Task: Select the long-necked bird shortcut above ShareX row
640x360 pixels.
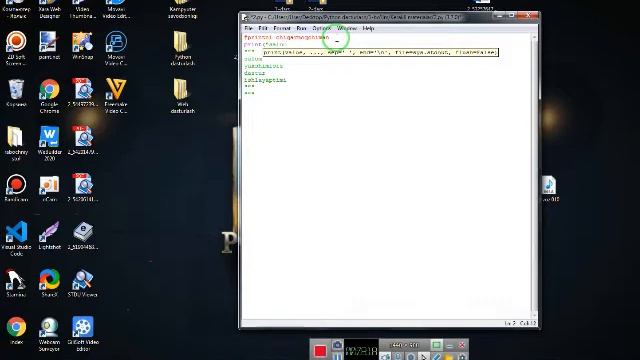Action: (16, 283)
